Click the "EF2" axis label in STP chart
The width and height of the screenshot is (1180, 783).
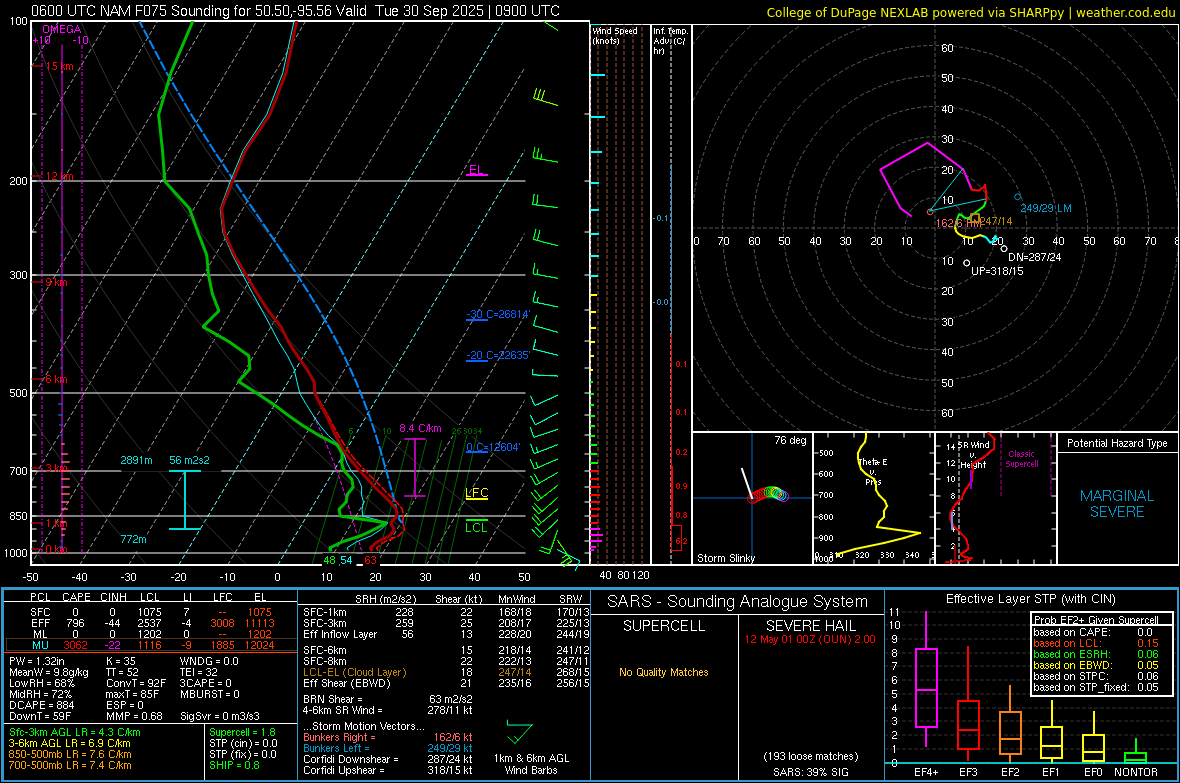[1010, 772]
